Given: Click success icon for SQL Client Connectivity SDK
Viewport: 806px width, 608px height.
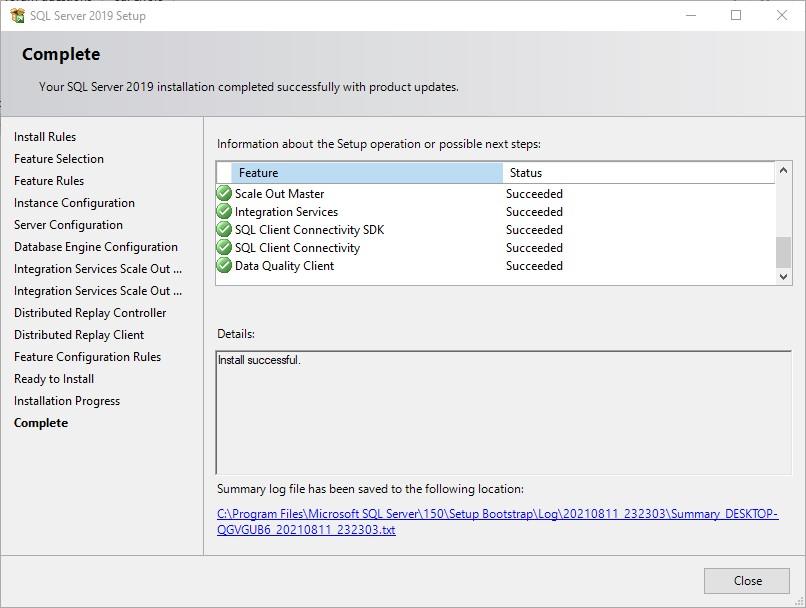Looking at the screenshot, I should pyautogui.click(x=224, y=230).
